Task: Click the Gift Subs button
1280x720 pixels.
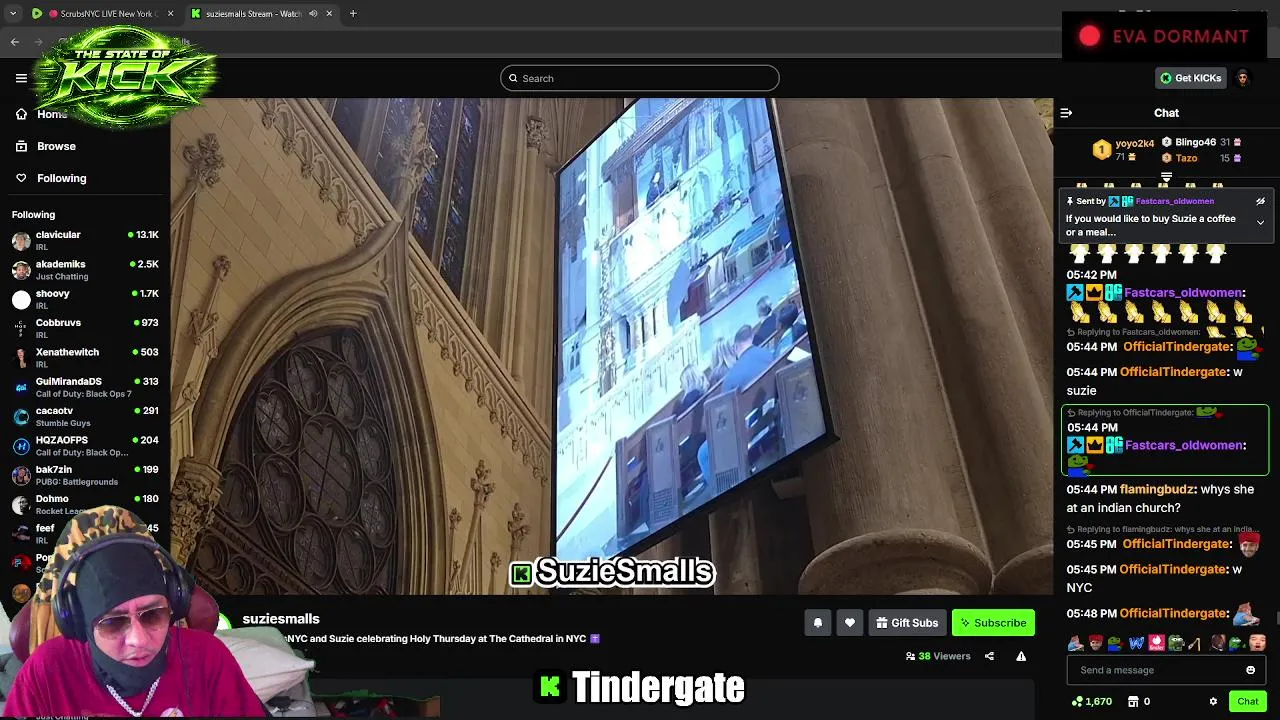Action: coord(907,623)
